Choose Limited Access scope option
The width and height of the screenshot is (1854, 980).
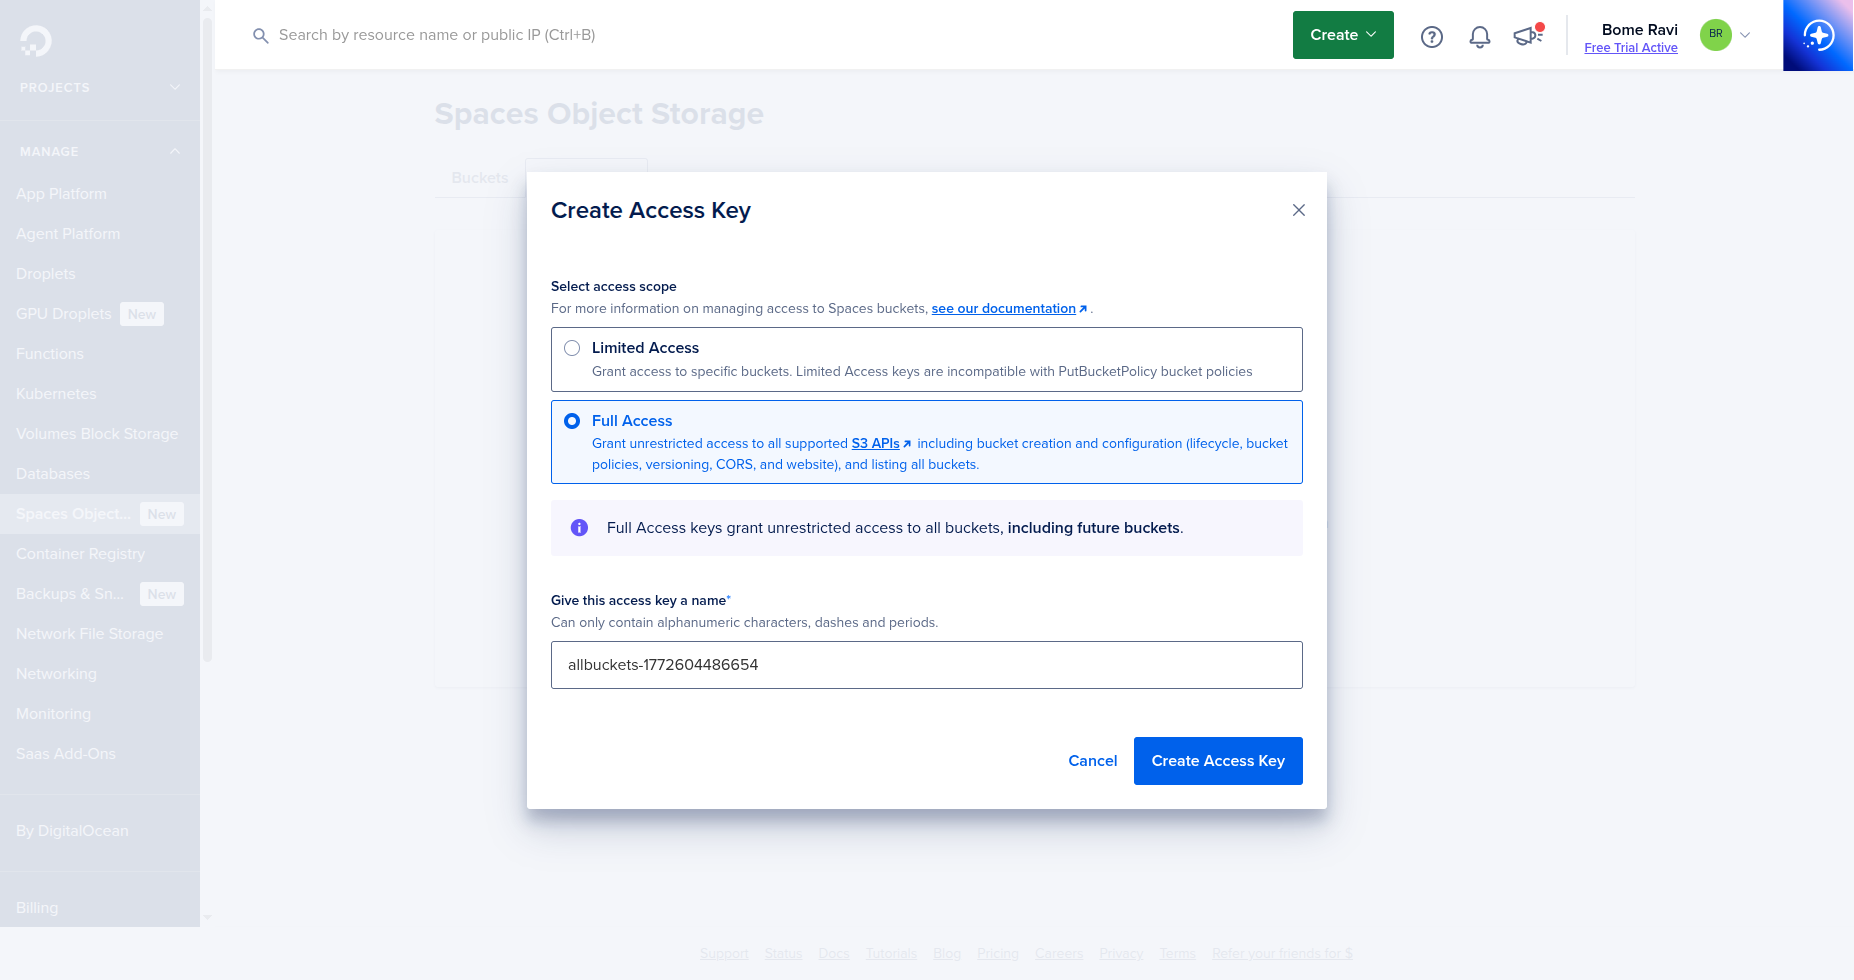645,347
